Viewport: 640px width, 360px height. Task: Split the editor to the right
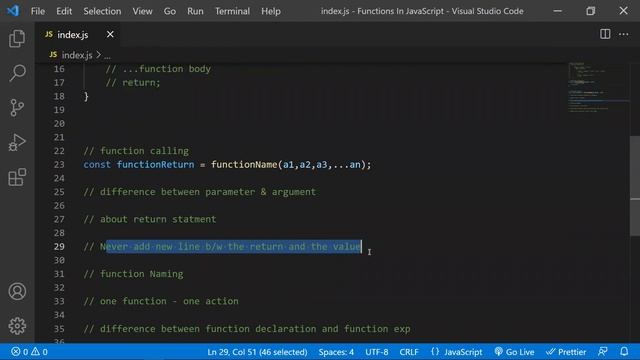click(x=605, y=34)
